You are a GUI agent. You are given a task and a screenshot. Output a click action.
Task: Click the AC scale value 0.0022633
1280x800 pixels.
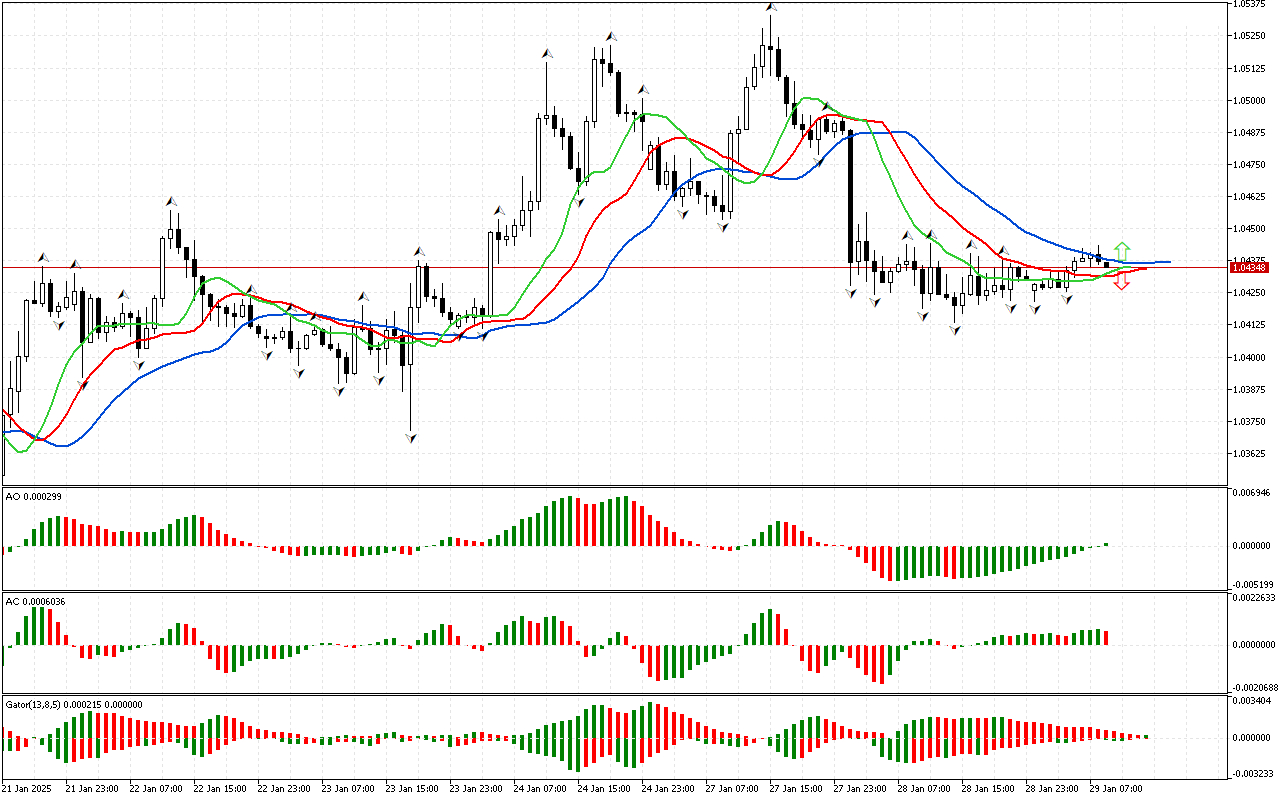(1254, 598)
